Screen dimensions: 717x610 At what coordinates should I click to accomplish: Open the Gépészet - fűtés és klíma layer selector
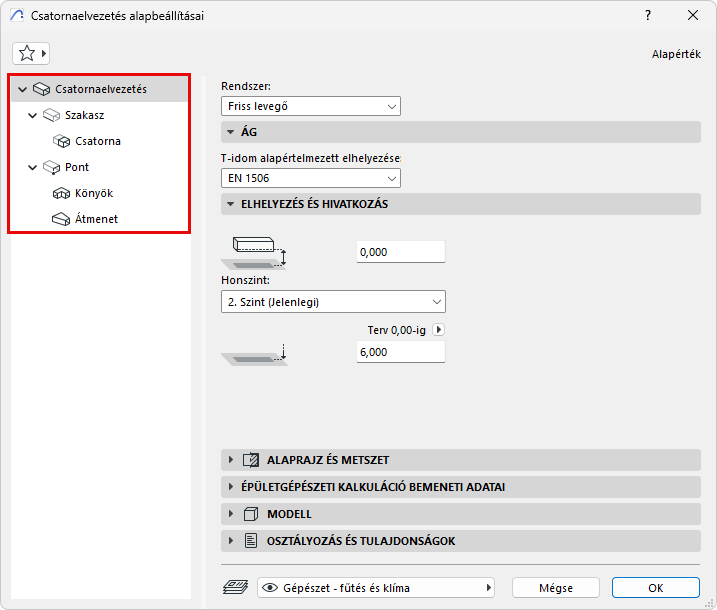click(x=377, y=588)
